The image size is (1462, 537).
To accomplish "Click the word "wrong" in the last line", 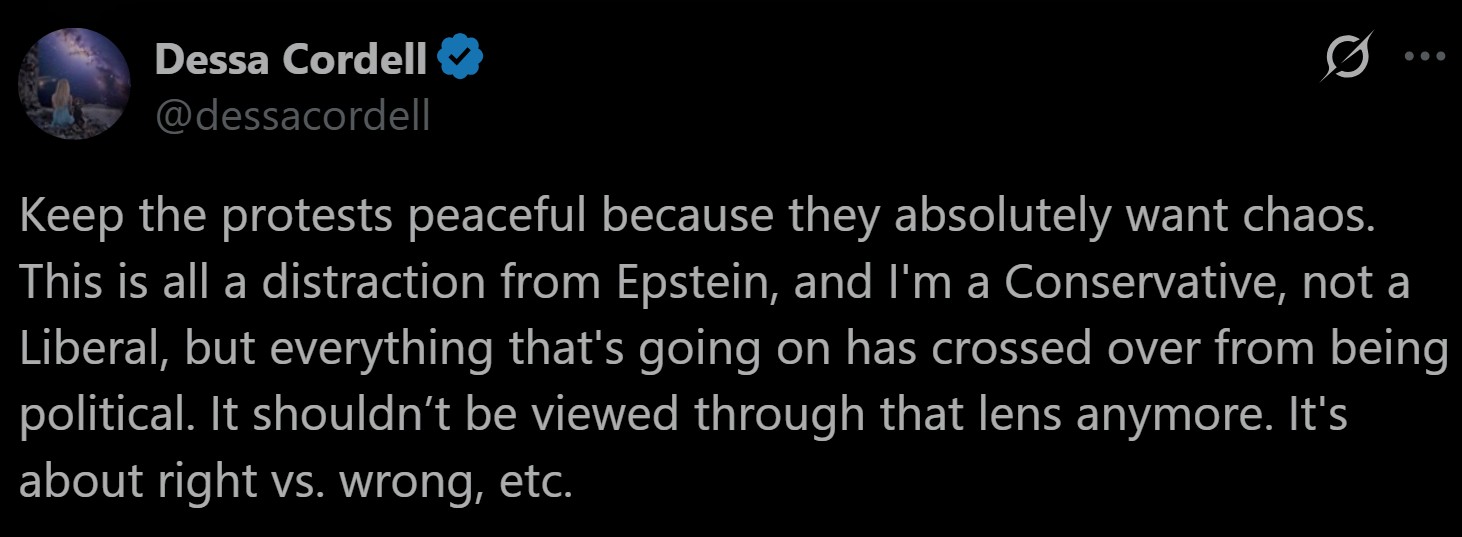I will coord(401,481).
